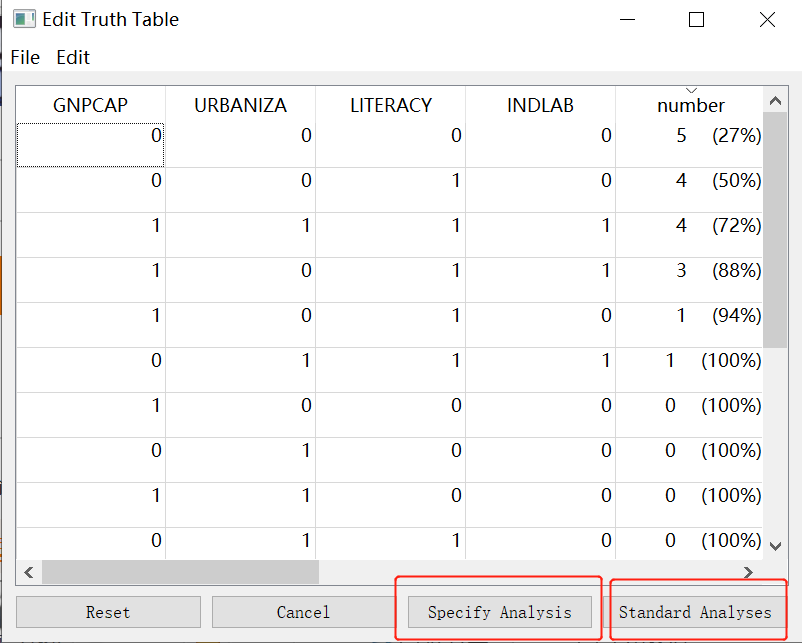
Task: Open the File menu
Action: tap(25, 58)
